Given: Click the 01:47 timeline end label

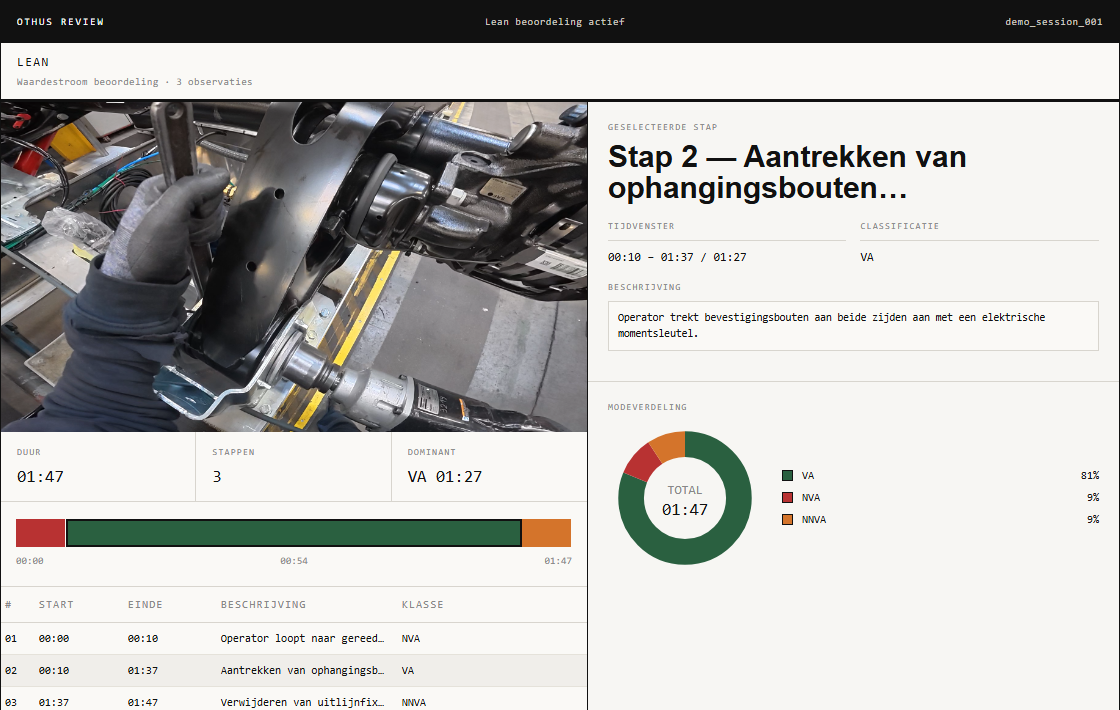Looking at the screenshot, I should (558, 561).
